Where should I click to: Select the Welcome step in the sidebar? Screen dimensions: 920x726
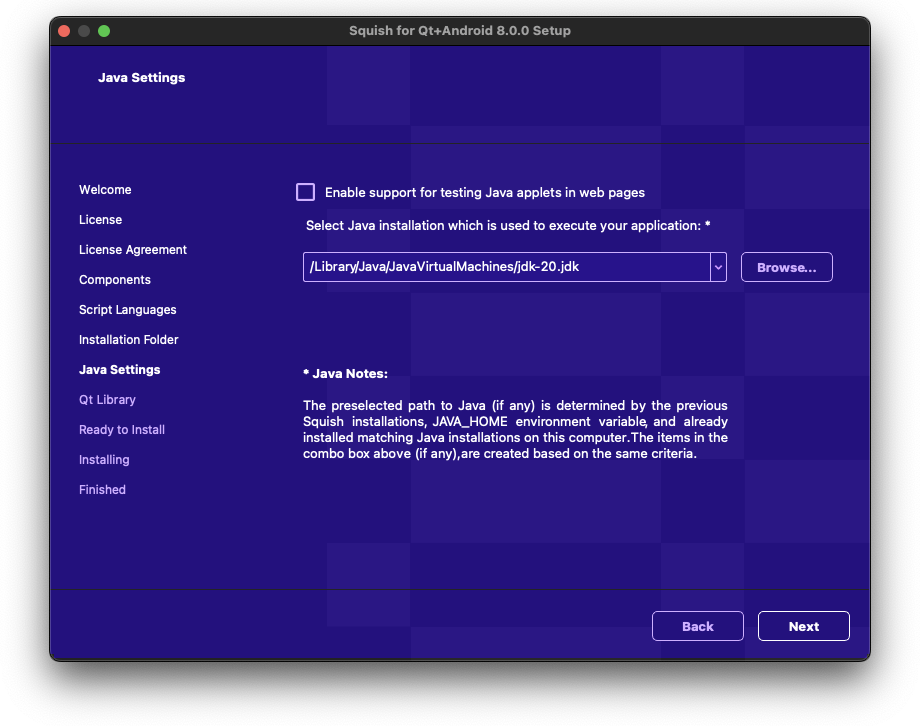click(105, 189)
